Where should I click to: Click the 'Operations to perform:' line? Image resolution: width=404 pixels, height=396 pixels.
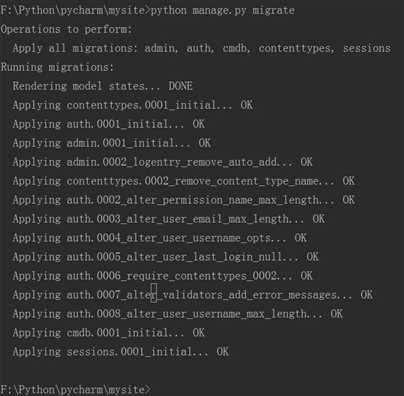pyautogui.click(x=66, y=29)
